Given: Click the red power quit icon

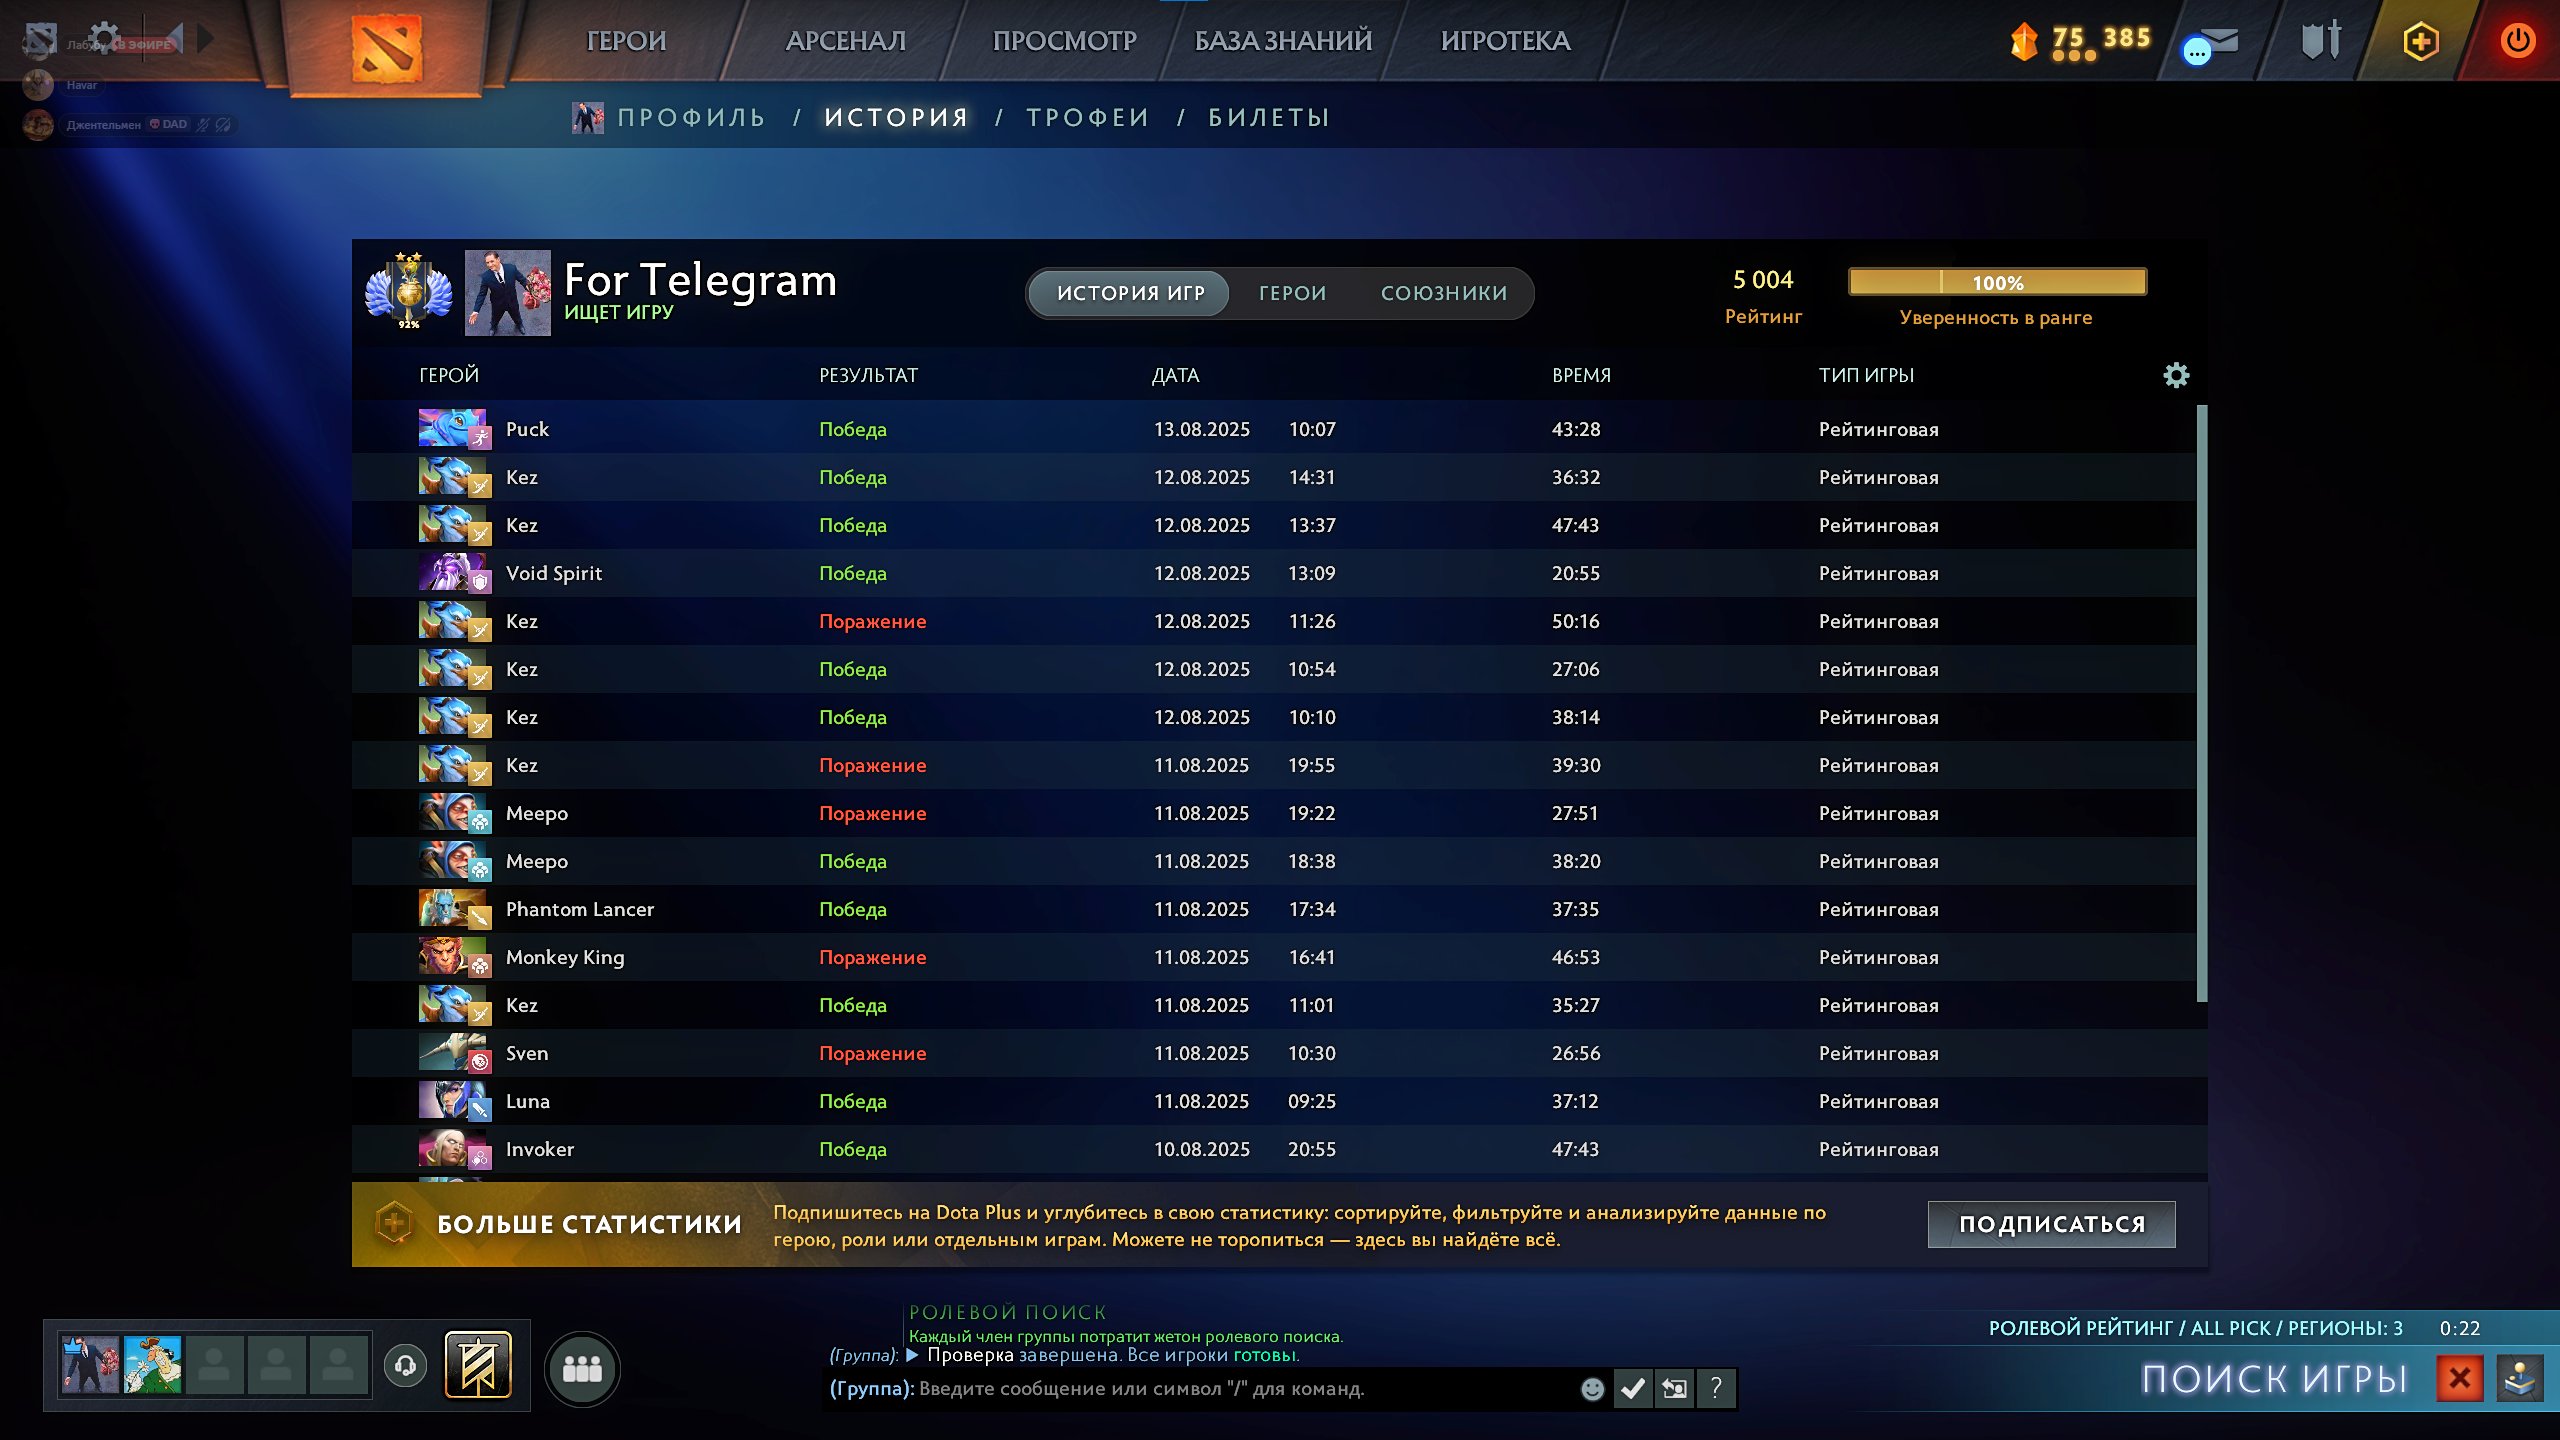Looking at the screenshot, I should (x=2517, y=41).
